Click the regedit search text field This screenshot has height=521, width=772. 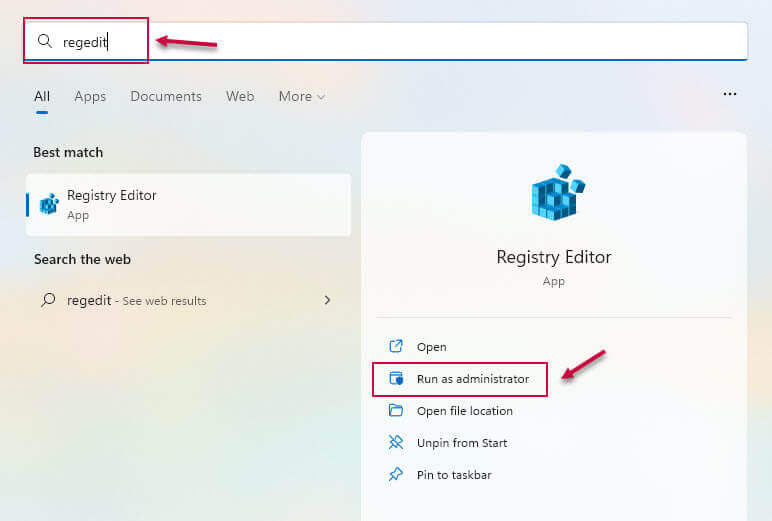(x=386, y=41)
